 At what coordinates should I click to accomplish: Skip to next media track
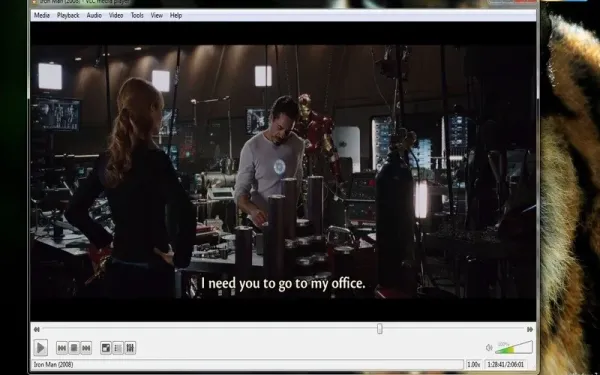(86, 348)
